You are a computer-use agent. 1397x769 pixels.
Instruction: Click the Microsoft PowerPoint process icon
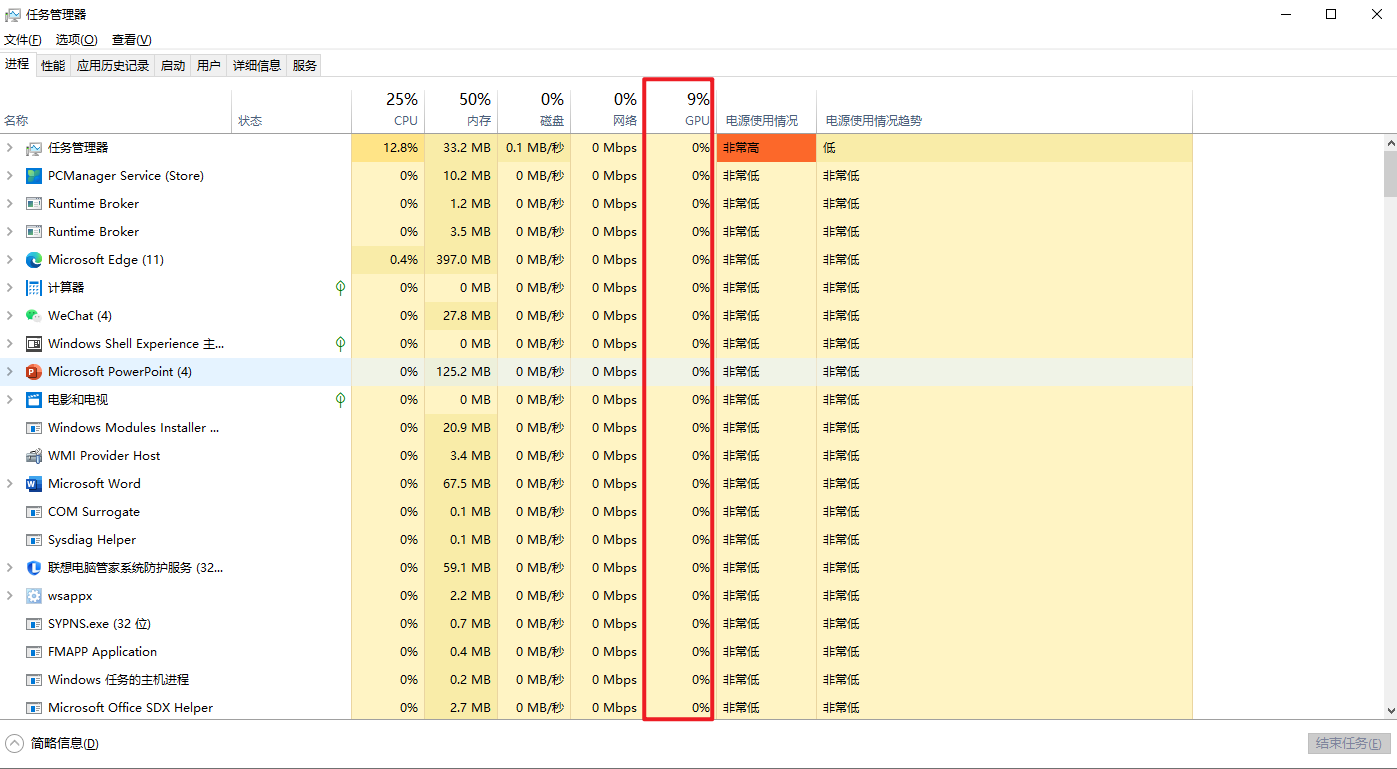coord(34,372)
